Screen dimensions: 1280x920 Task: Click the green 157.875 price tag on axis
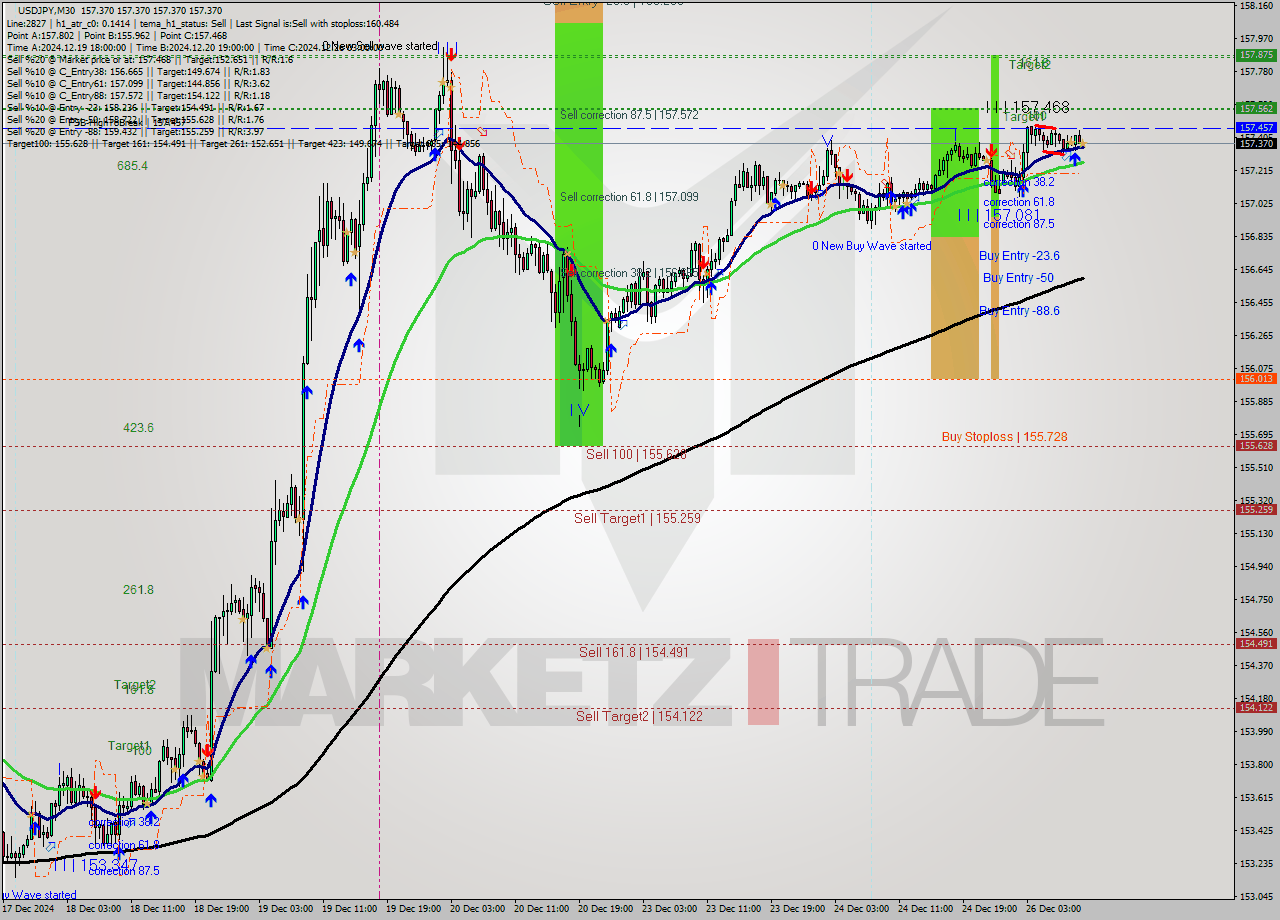pos(1256,55)
